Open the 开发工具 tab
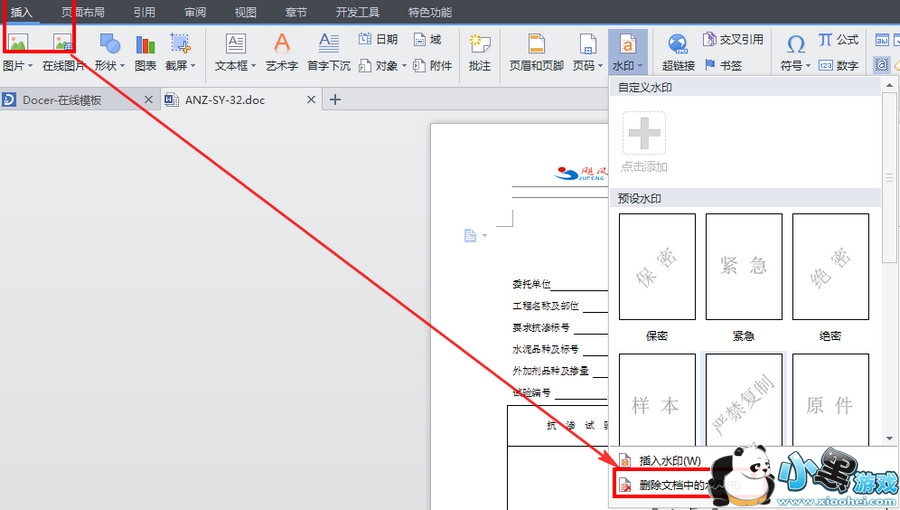This screenshot has height=510, width=900. tap(358, 12)
